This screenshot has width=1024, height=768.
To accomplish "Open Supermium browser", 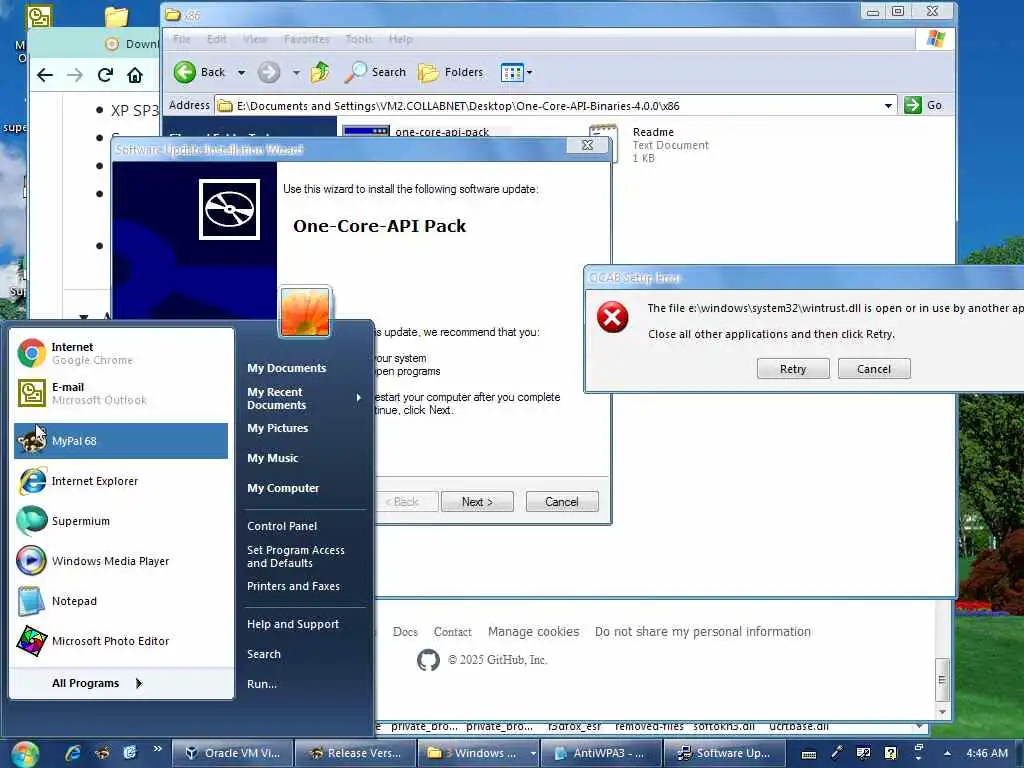I will tap(121, 521).
